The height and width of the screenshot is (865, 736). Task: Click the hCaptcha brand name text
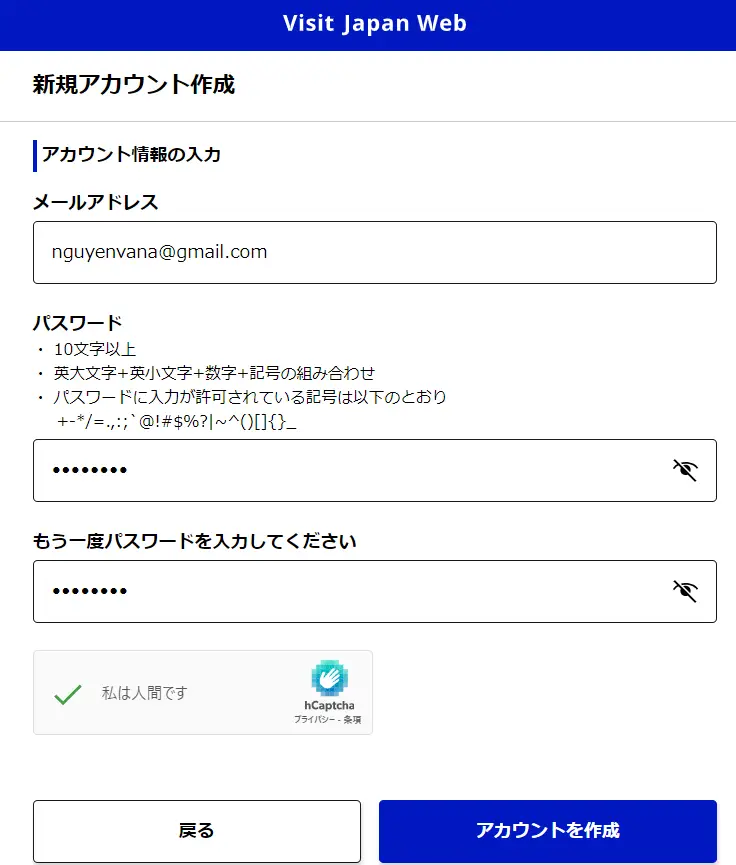(329, 705)
